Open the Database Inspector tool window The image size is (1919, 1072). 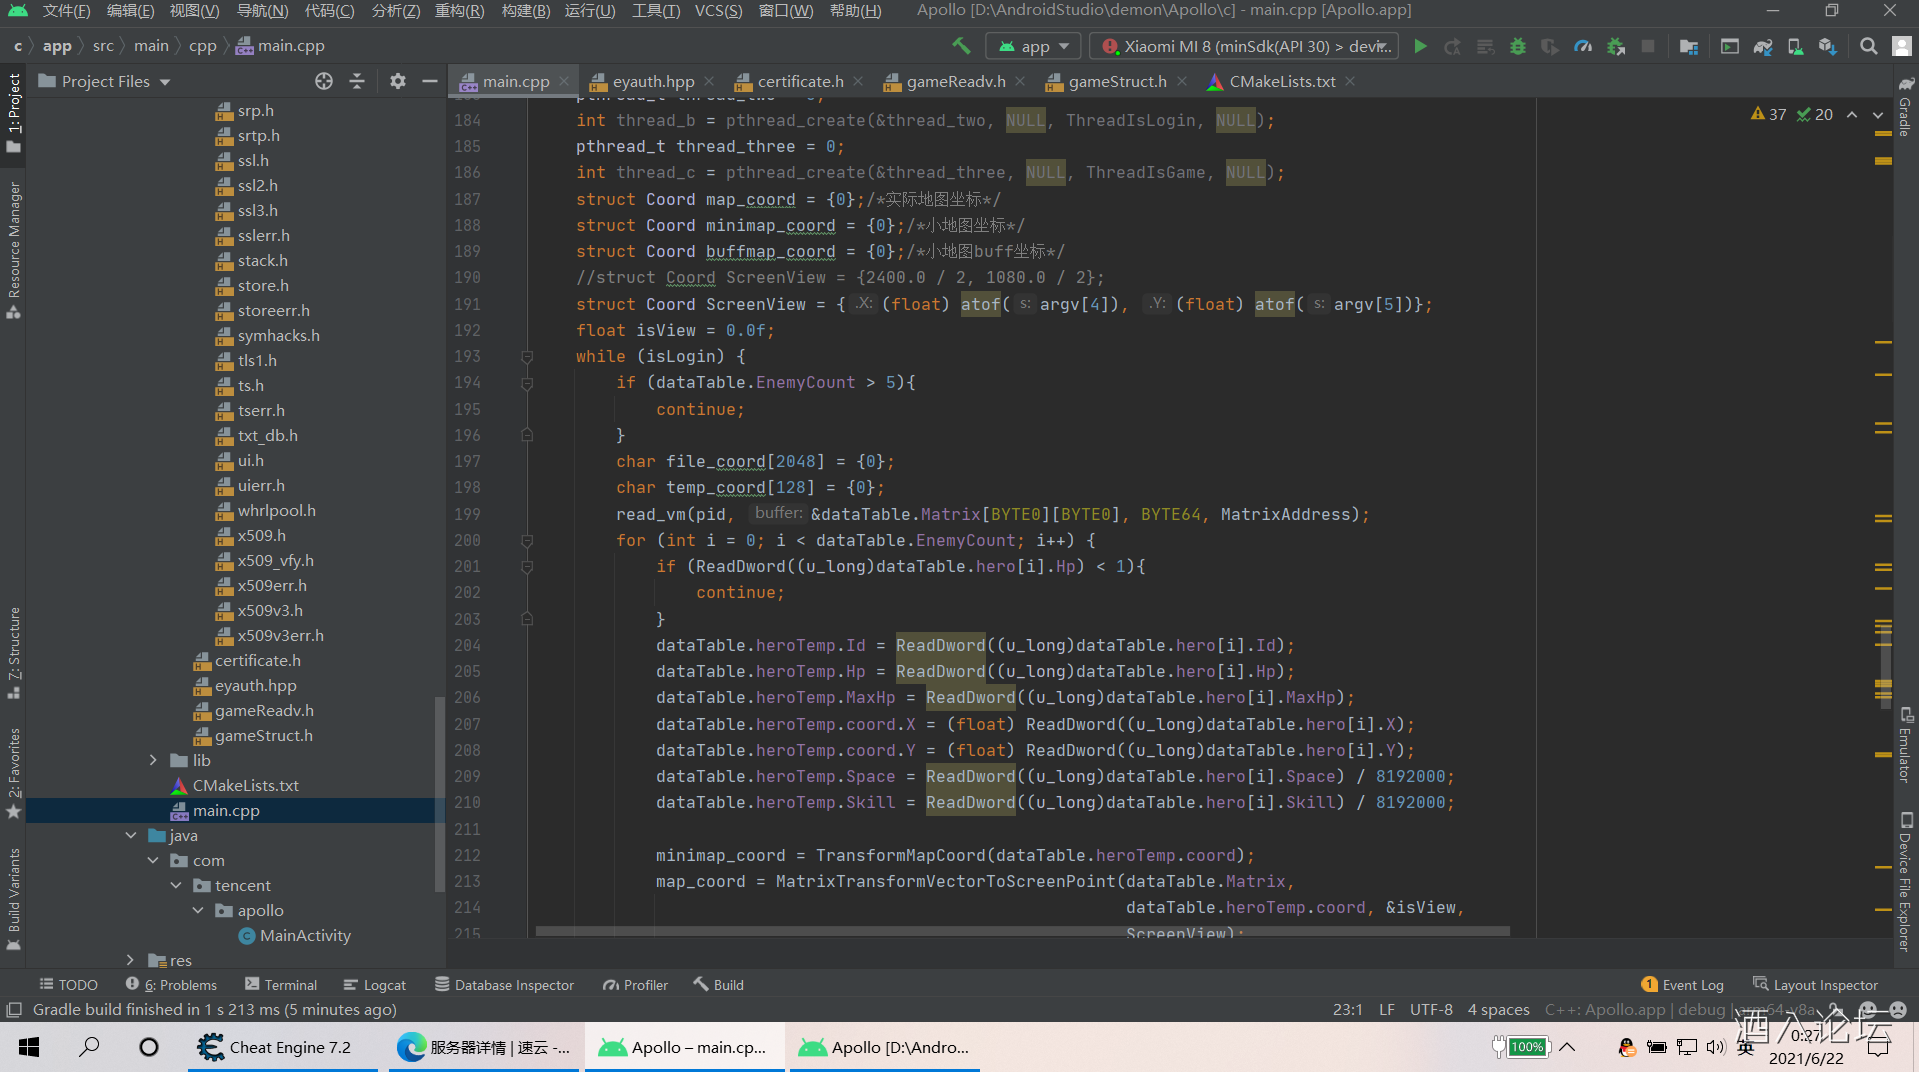504,985
